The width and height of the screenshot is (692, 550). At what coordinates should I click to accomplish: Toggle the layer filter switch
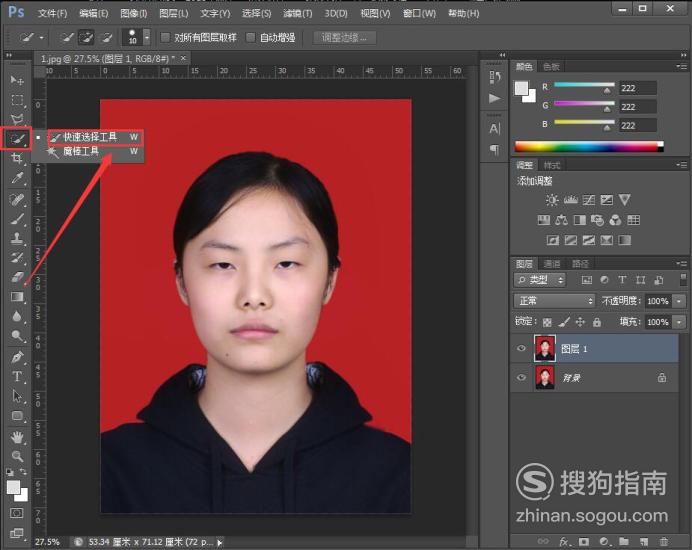tap(683, 280)
